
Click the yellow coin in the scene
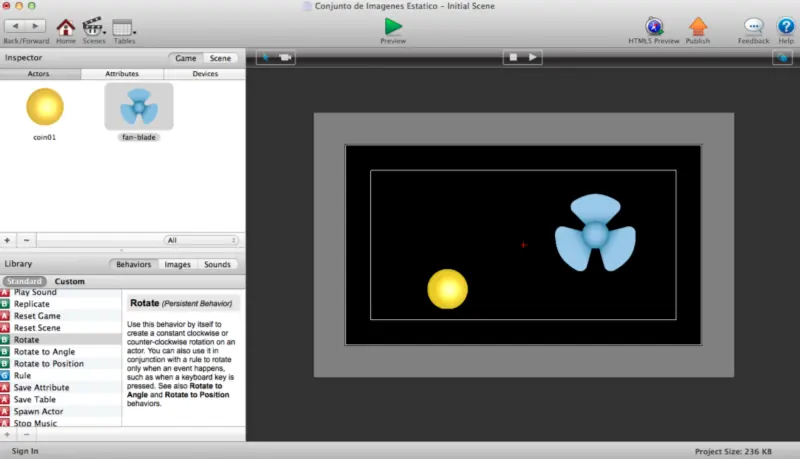(x=447, y=289)
